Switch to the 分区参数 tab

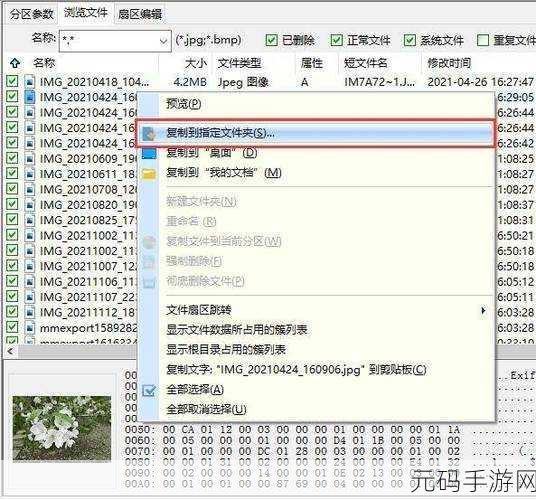(x=31, y=14)
